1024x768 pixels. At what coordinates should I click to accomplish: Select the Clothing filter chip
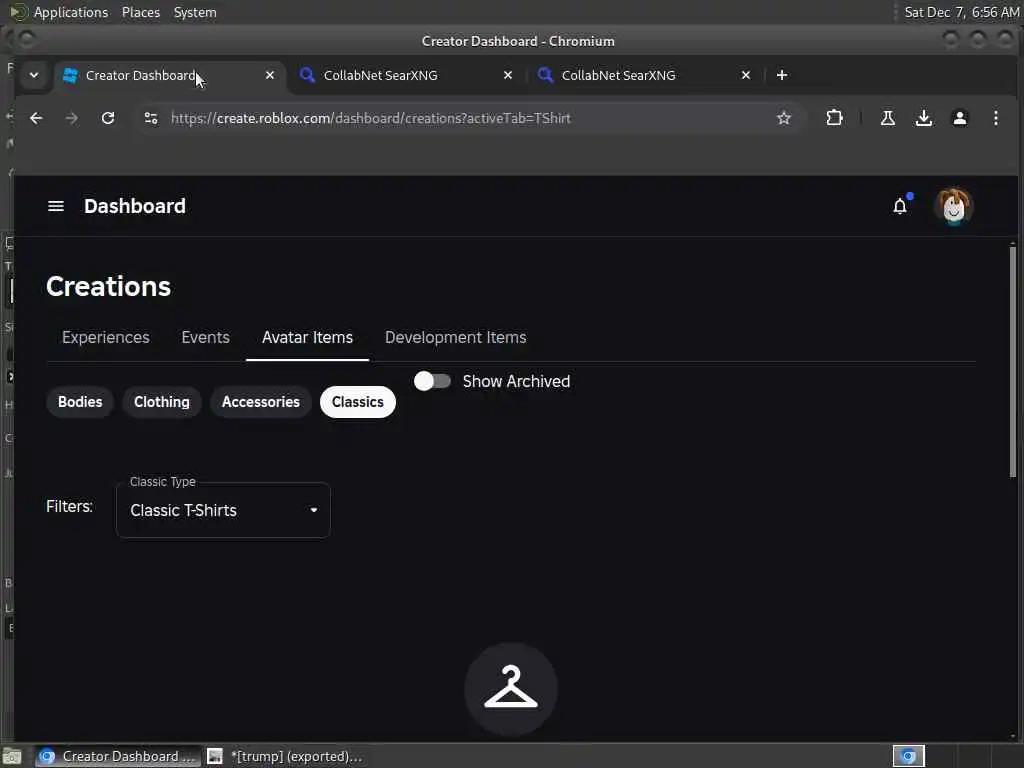click(x=162, y=402)
